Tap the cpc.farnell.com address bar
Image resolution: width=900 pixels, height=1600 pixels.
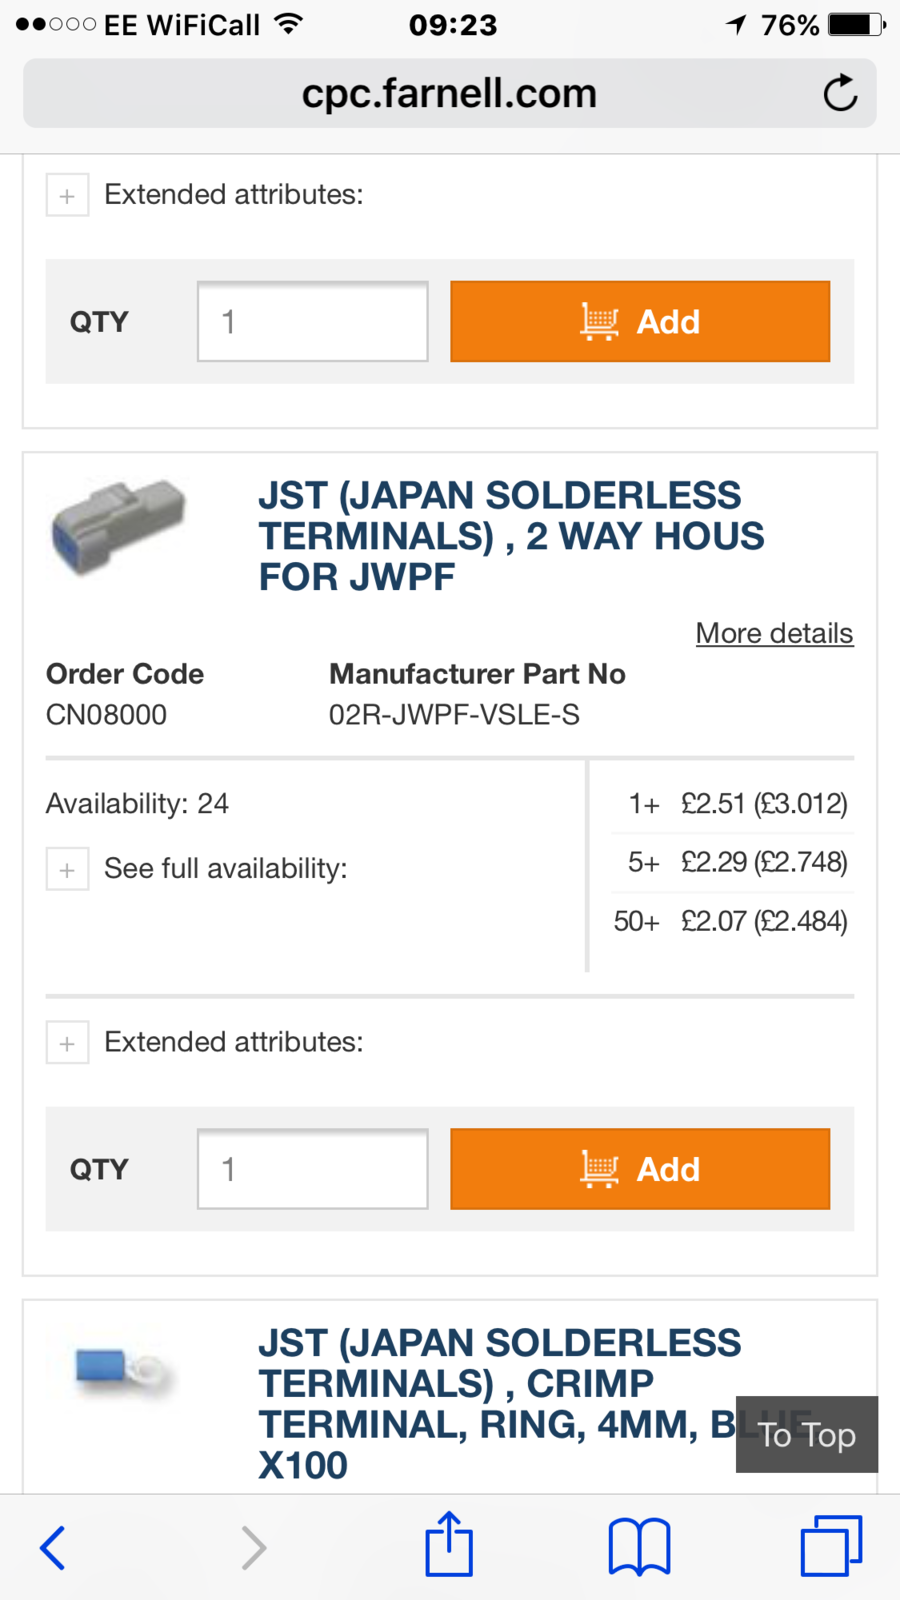(x=449, y=94)
